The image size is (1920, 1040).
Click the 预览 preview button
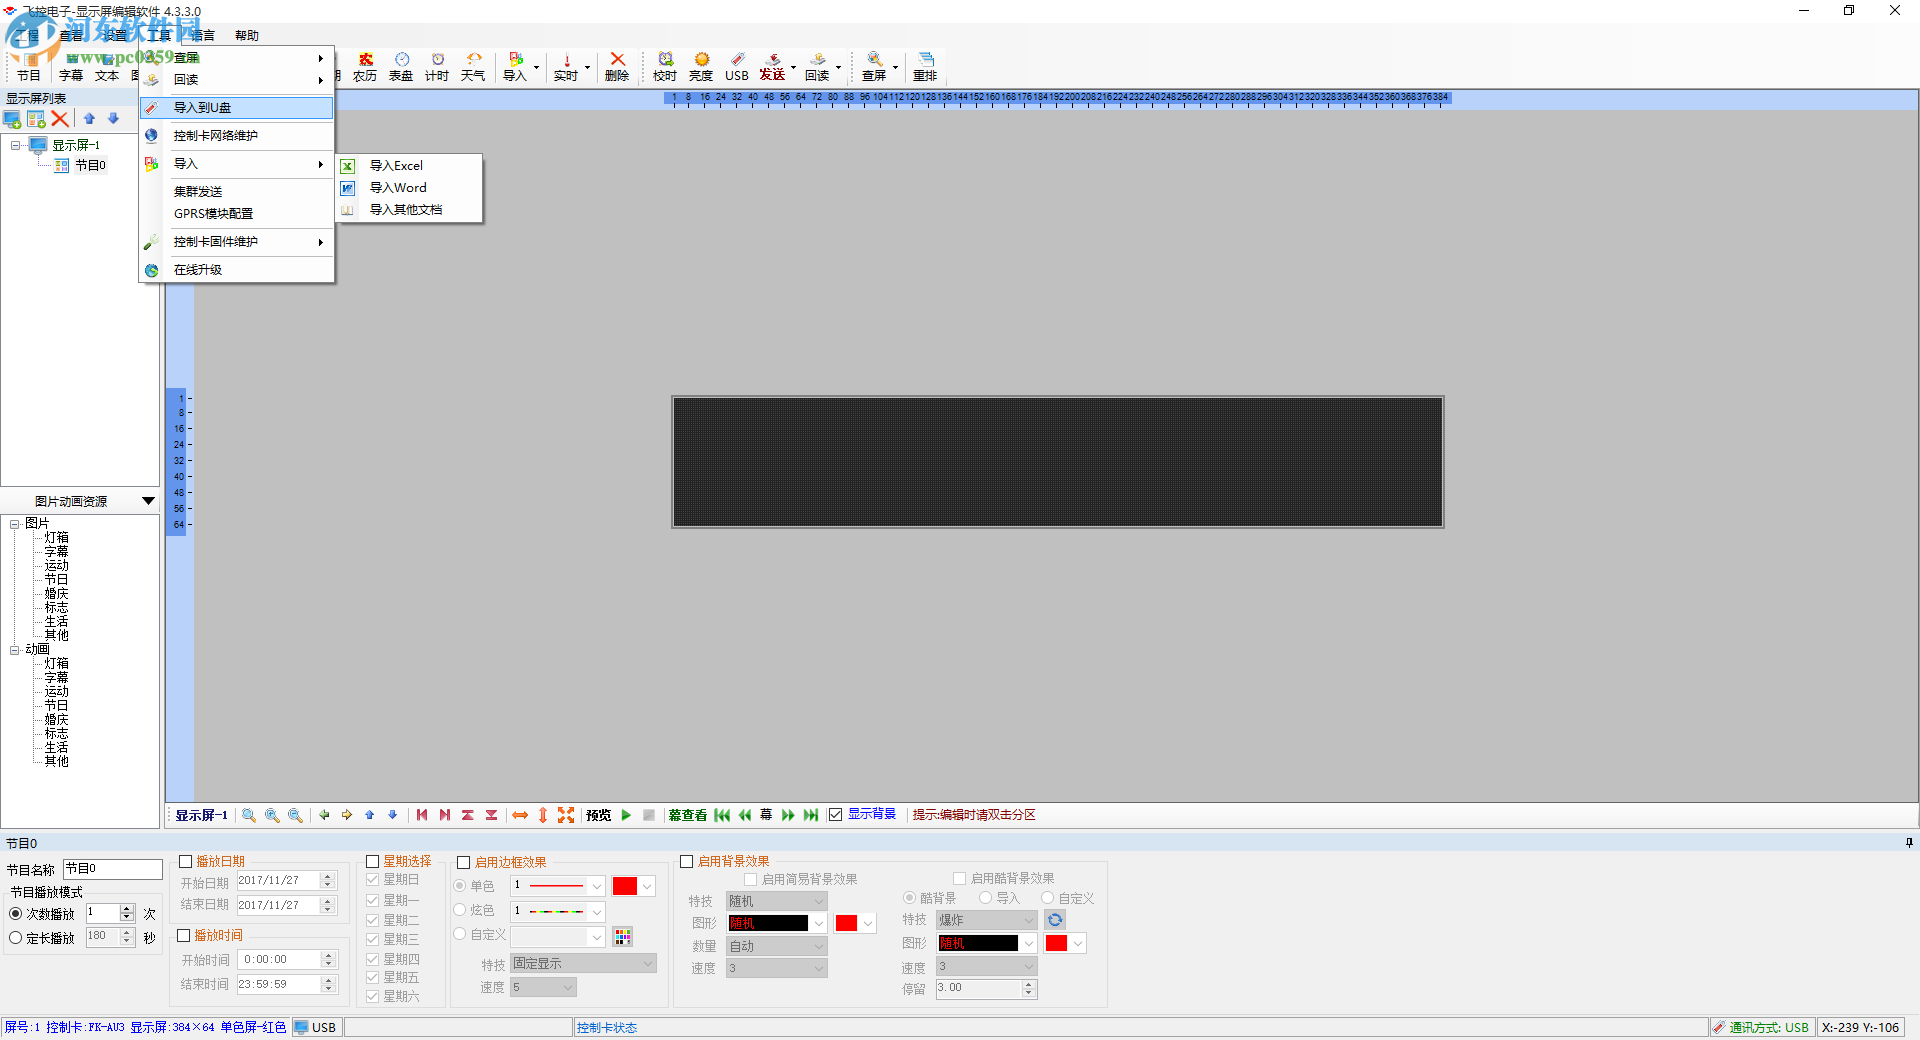coord(598,815)
